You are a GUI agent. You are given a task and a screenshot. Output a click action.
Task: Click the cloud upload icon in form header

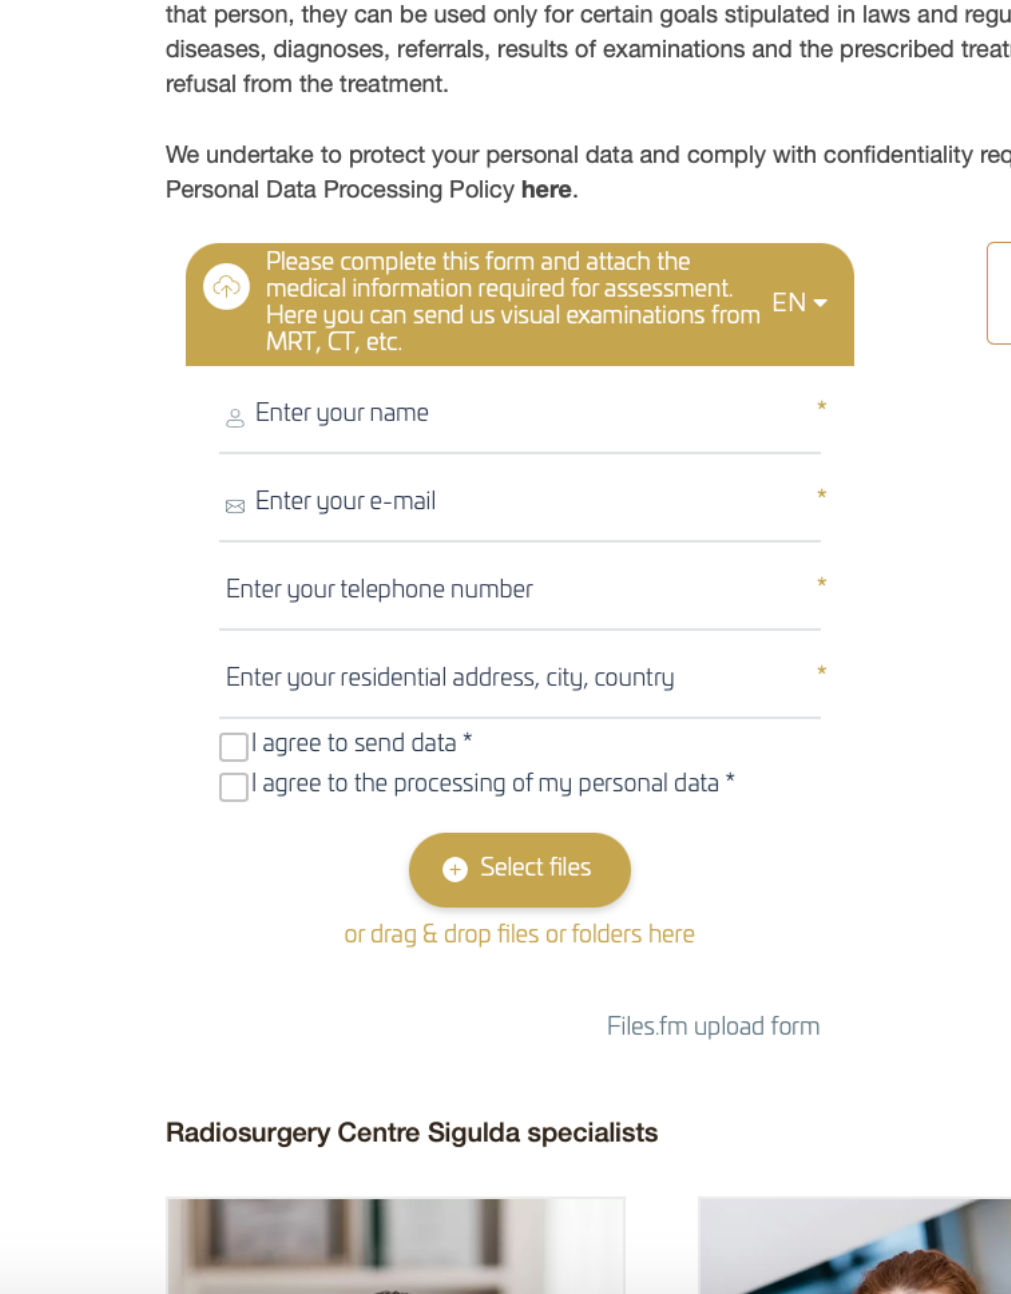point(227,288)
